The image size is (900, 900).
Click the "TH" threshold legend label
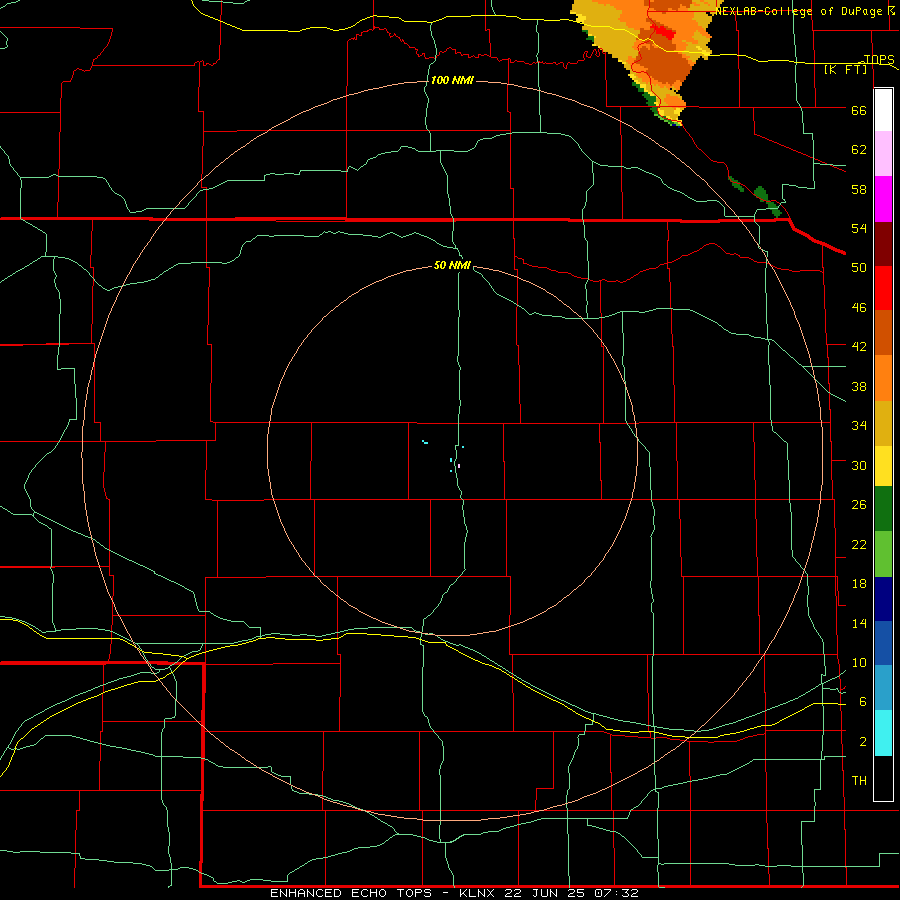point(859,781)
